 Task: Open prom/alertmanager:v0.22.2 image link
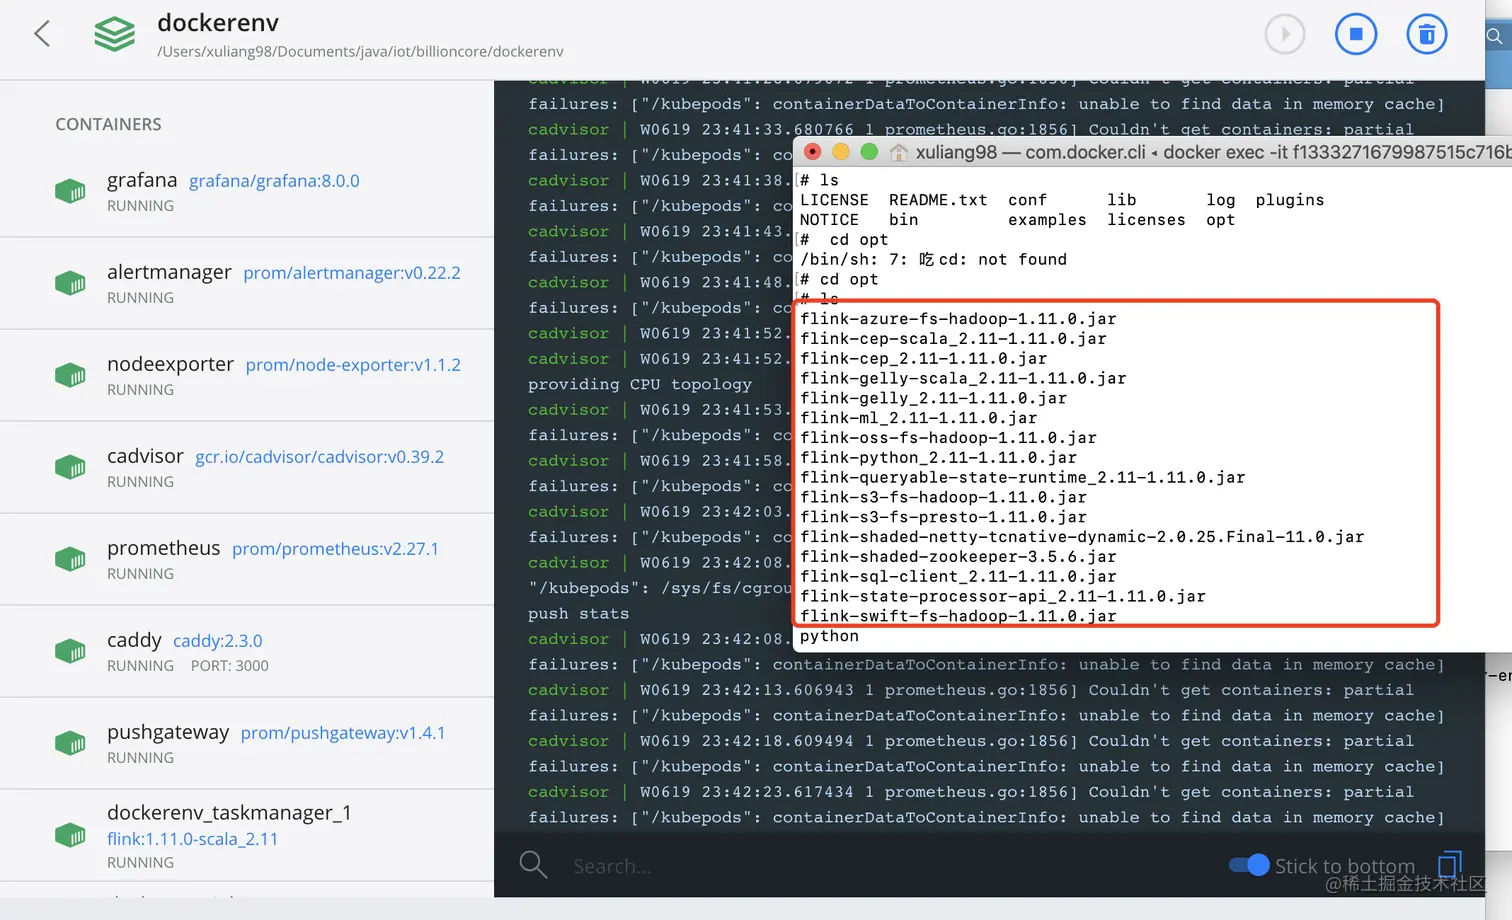[x=352, y=273]
